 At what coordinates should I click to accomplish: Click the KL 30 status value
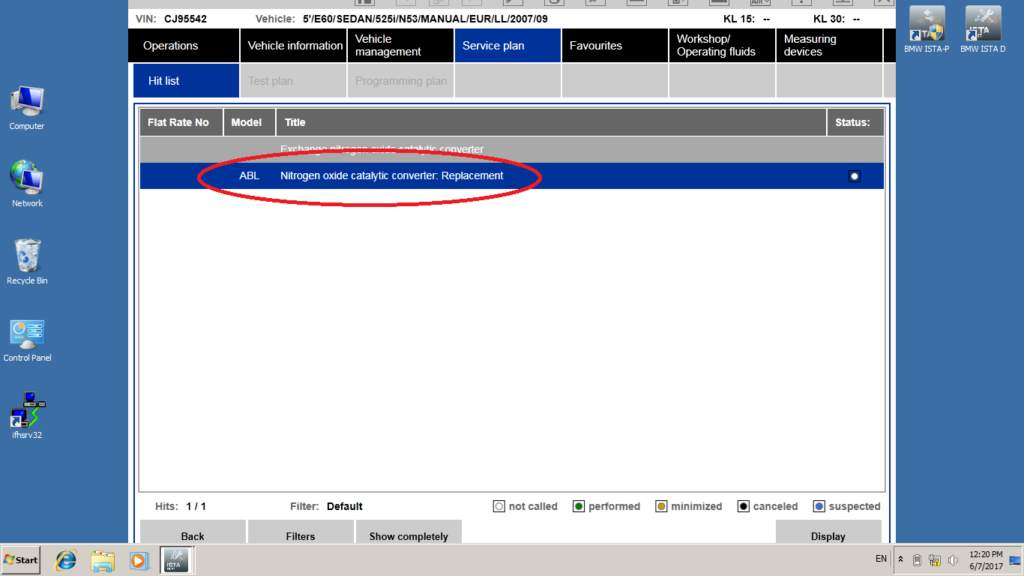click(x=856, y=19)
